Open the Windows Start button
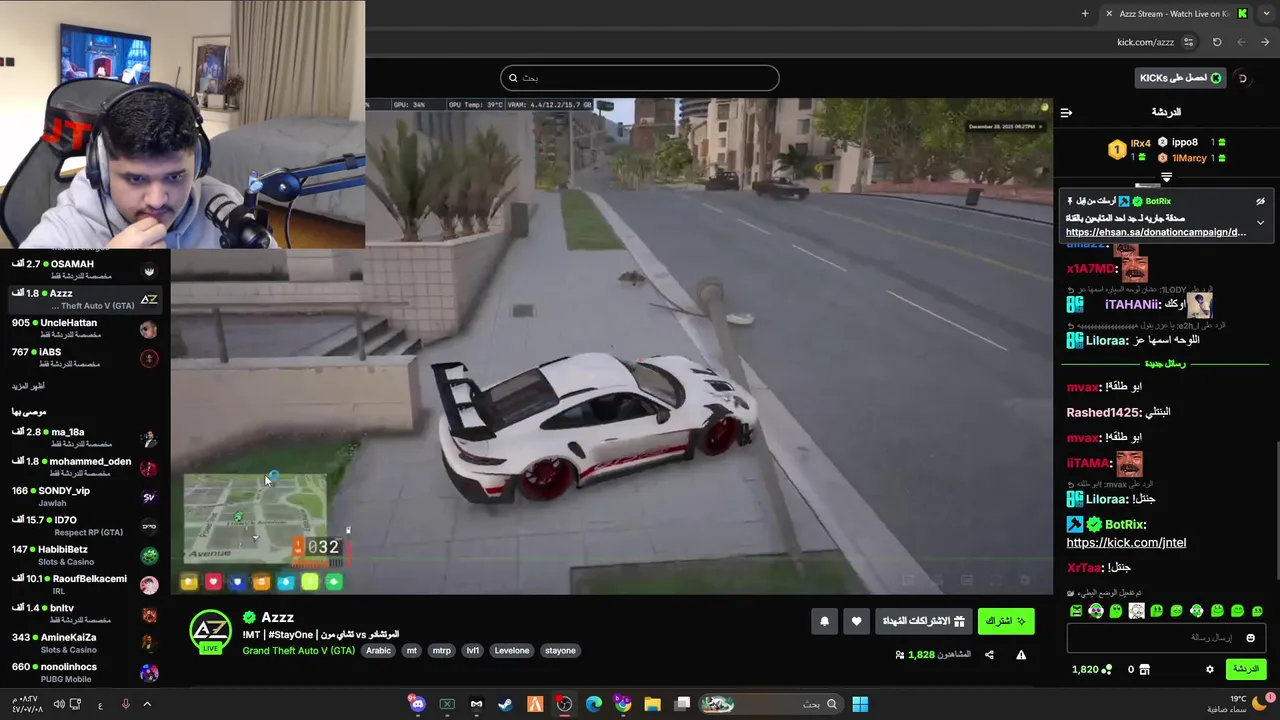The image size is (1280, 720). pyautogui.click(x=860, y=704)
